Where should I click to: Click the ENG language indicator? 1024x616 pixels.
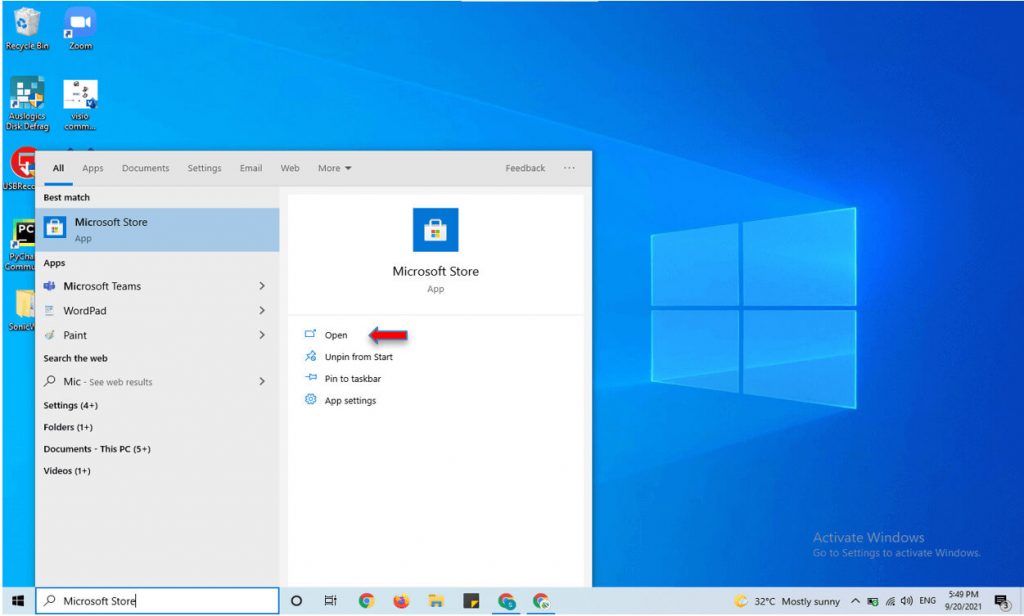click(x=927, y=601)
